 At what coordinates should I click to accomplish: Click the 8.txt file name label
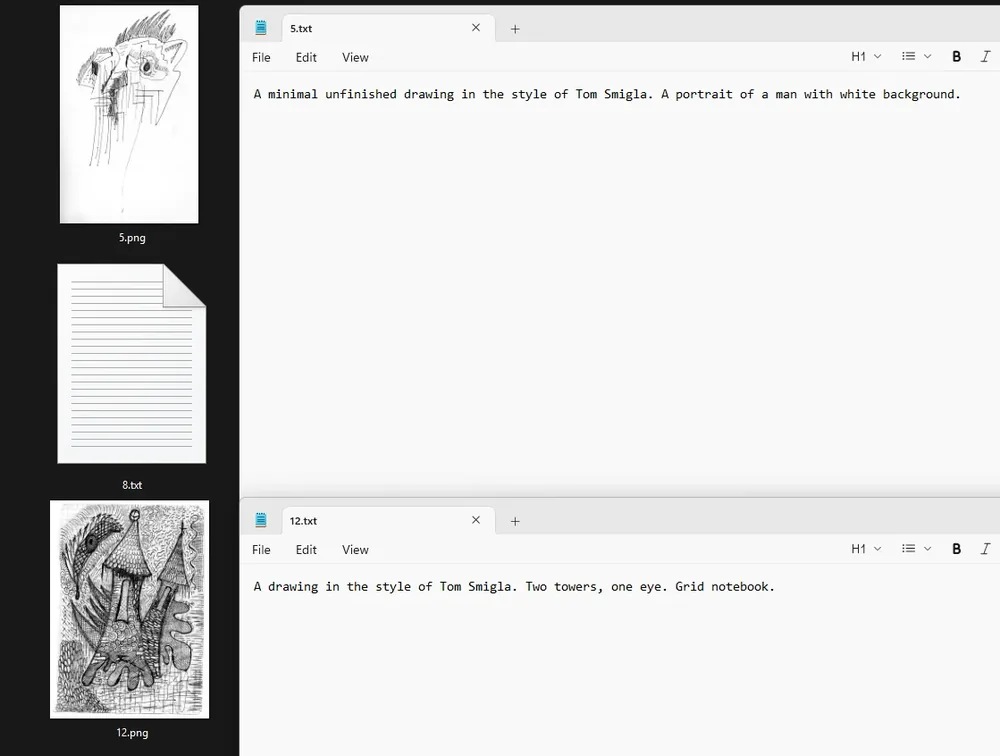tap(132, 485)
